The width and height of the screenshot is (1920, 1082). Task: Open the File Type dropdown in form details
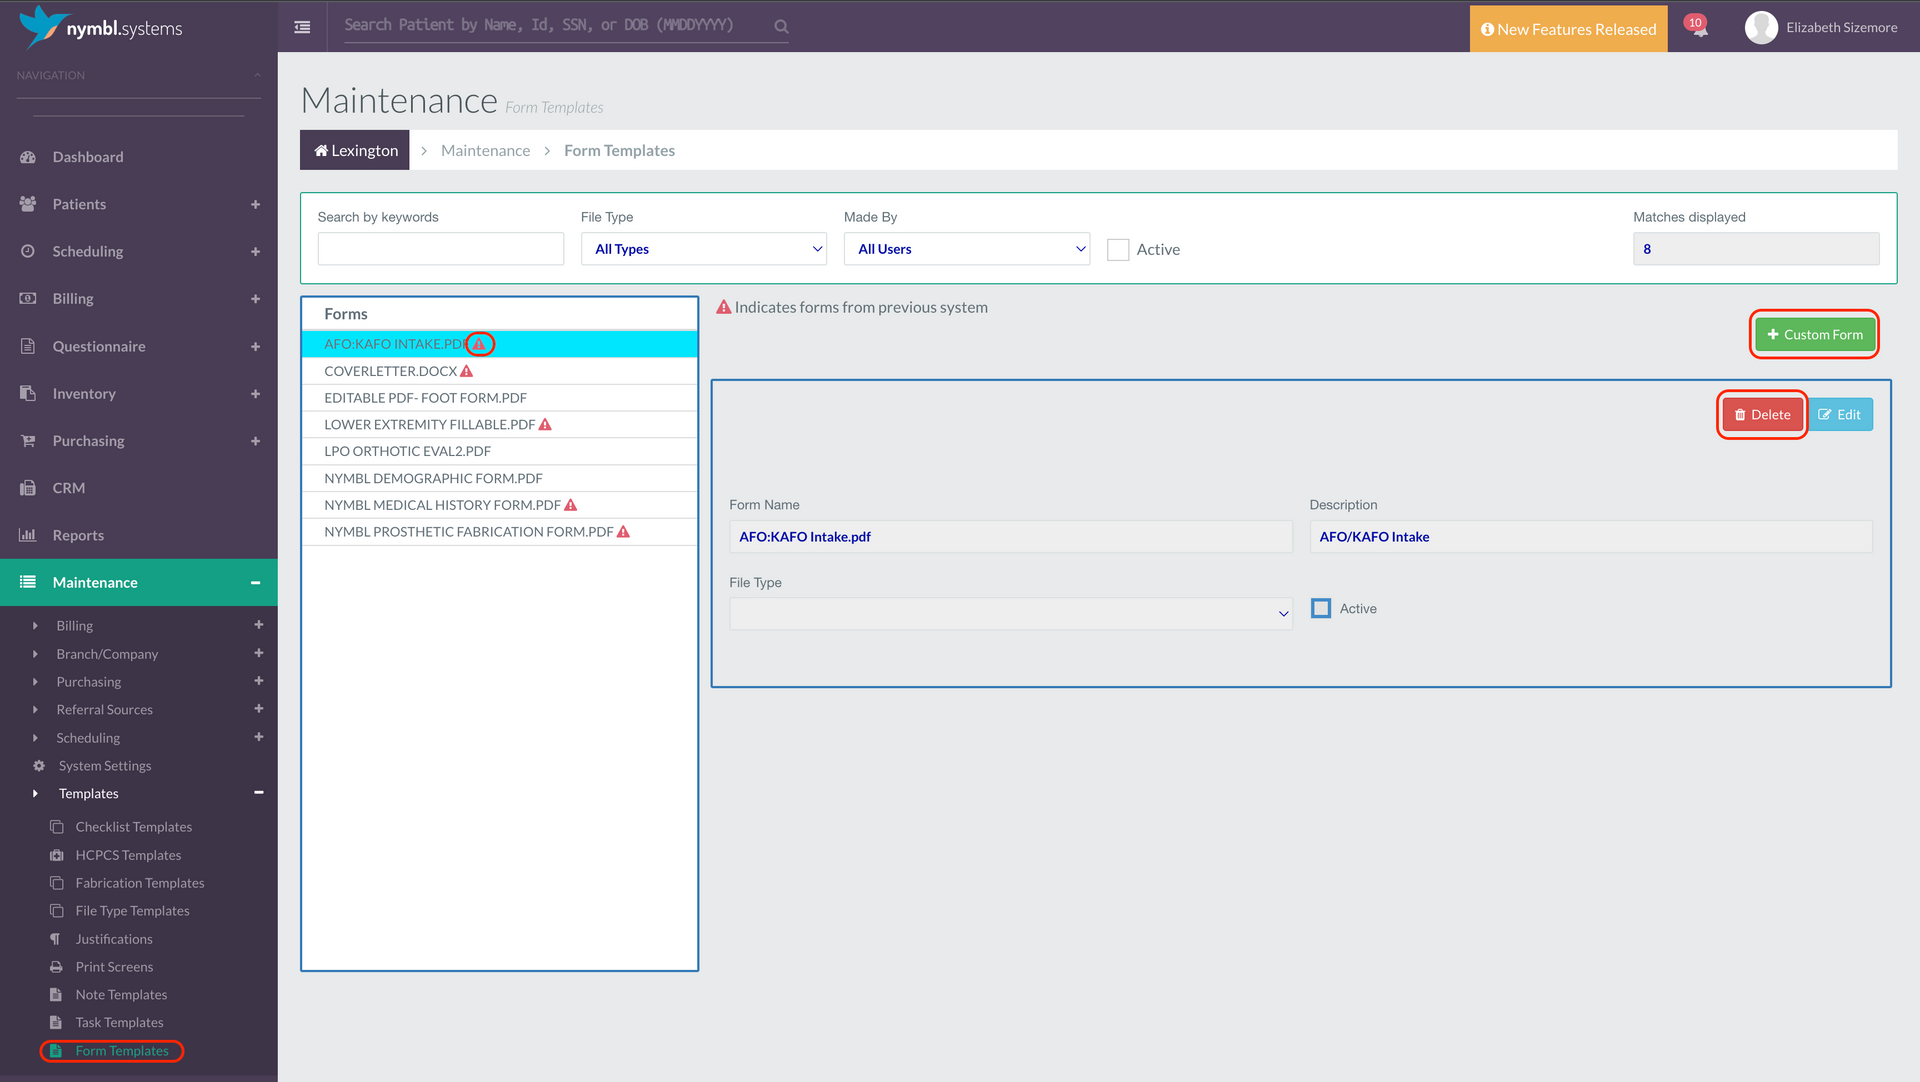(1011, 614)
